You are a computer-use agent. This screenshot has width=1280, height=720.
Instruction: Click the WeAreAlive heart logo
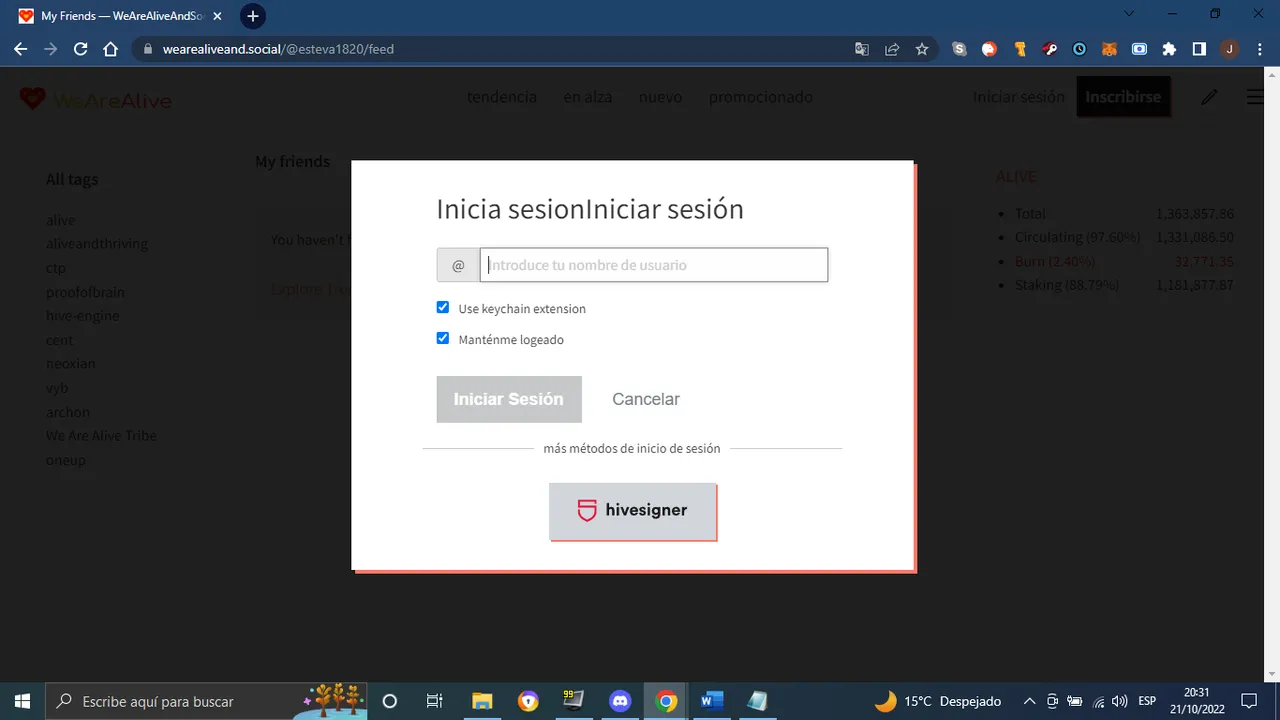pyautogui.click(x=33, y=98)
